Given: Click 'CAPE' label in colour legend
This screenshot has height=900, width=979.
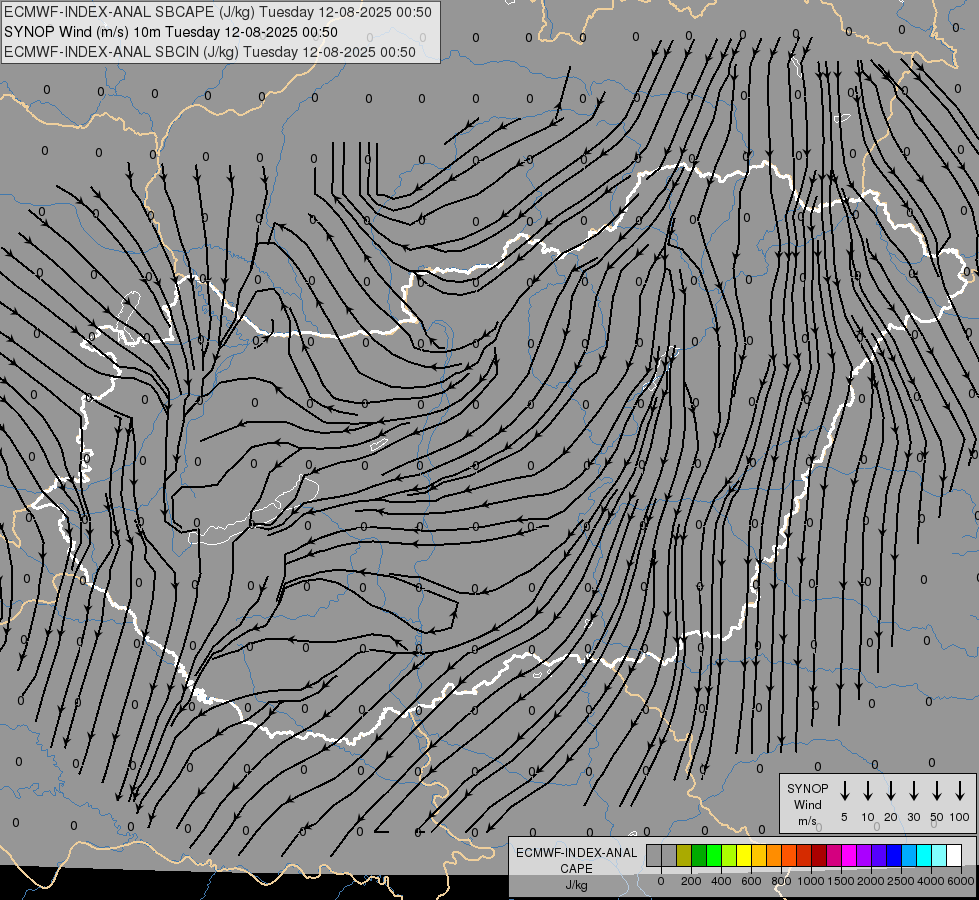Looking at the screenshot, I should [x=576, y=869].
